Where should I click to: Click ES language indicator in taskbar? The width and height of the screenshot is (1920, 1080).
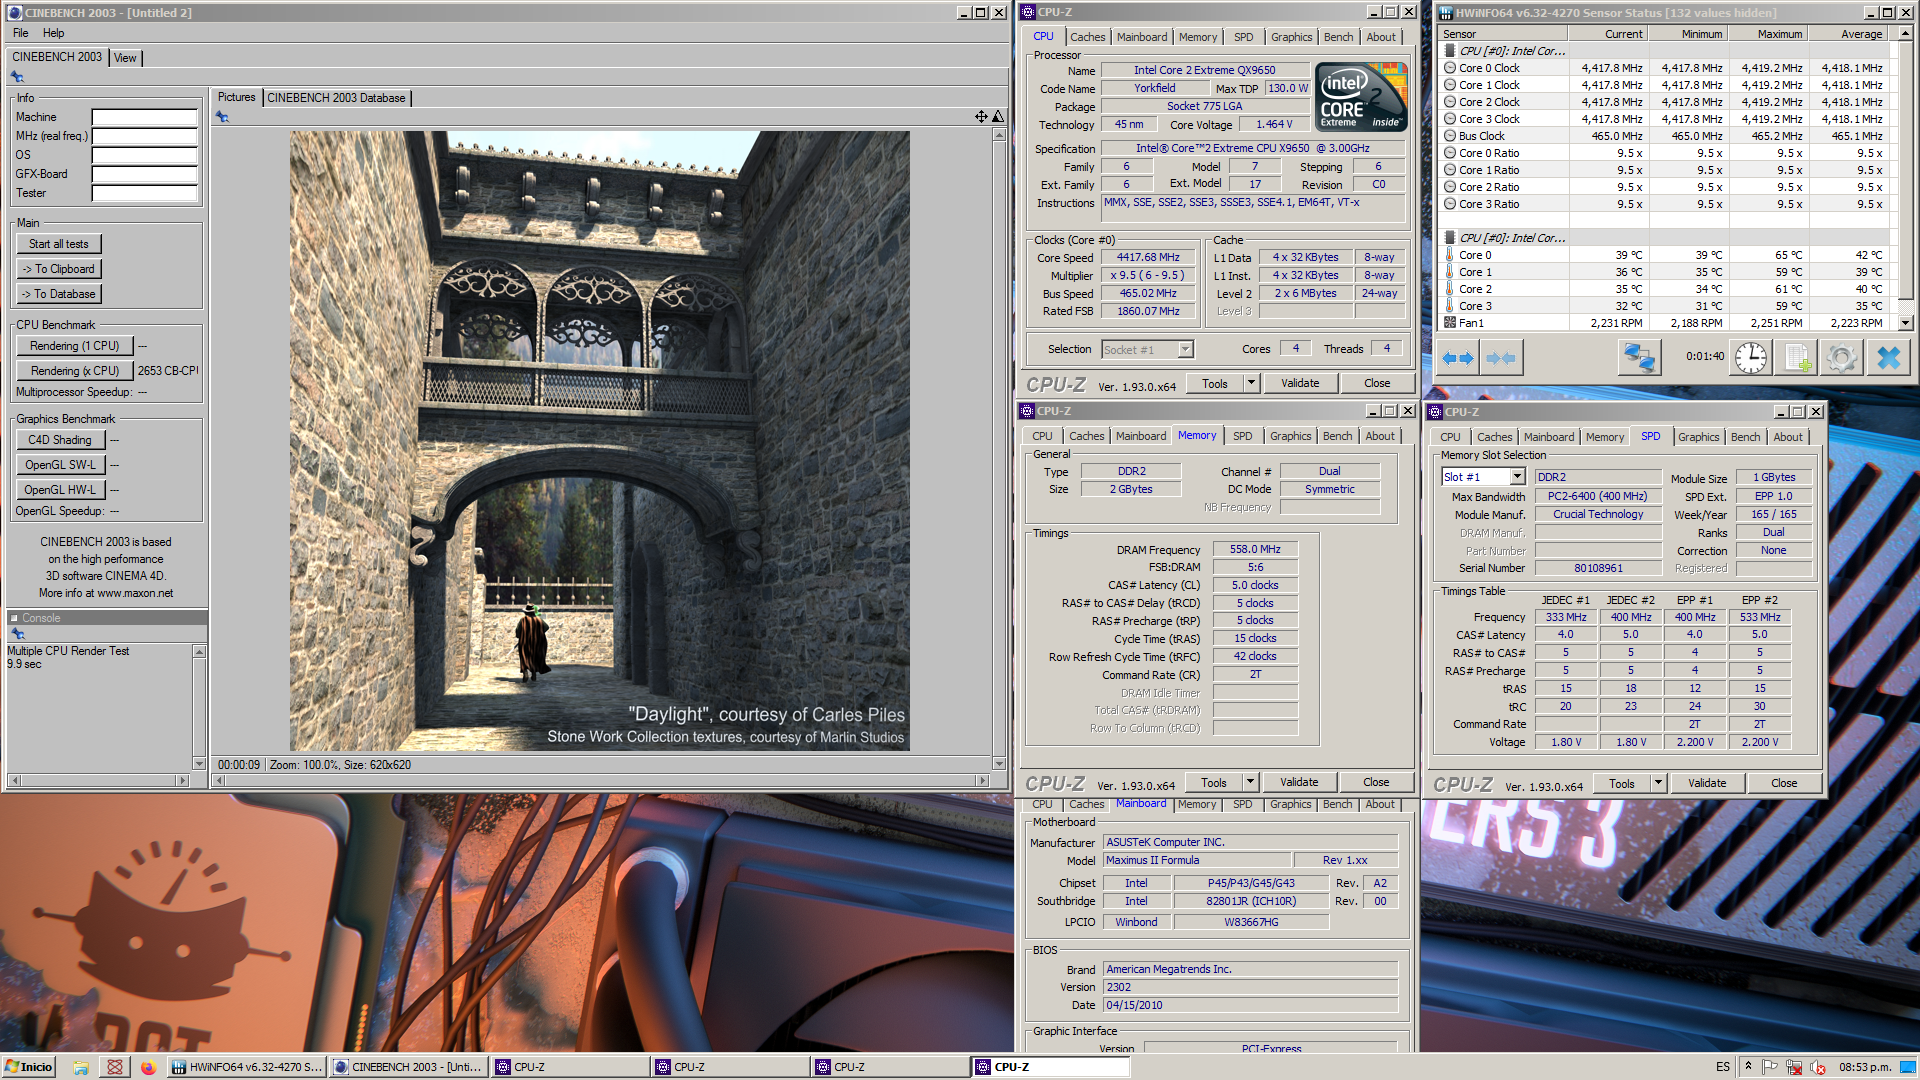pos(1723,1067)
